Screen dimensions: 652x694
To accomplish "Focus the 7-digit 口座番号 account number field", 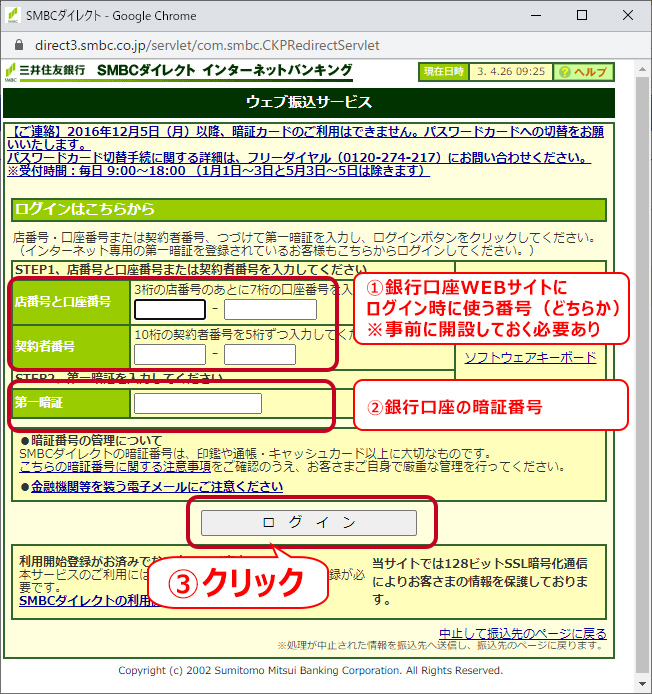I will (270, 309).
